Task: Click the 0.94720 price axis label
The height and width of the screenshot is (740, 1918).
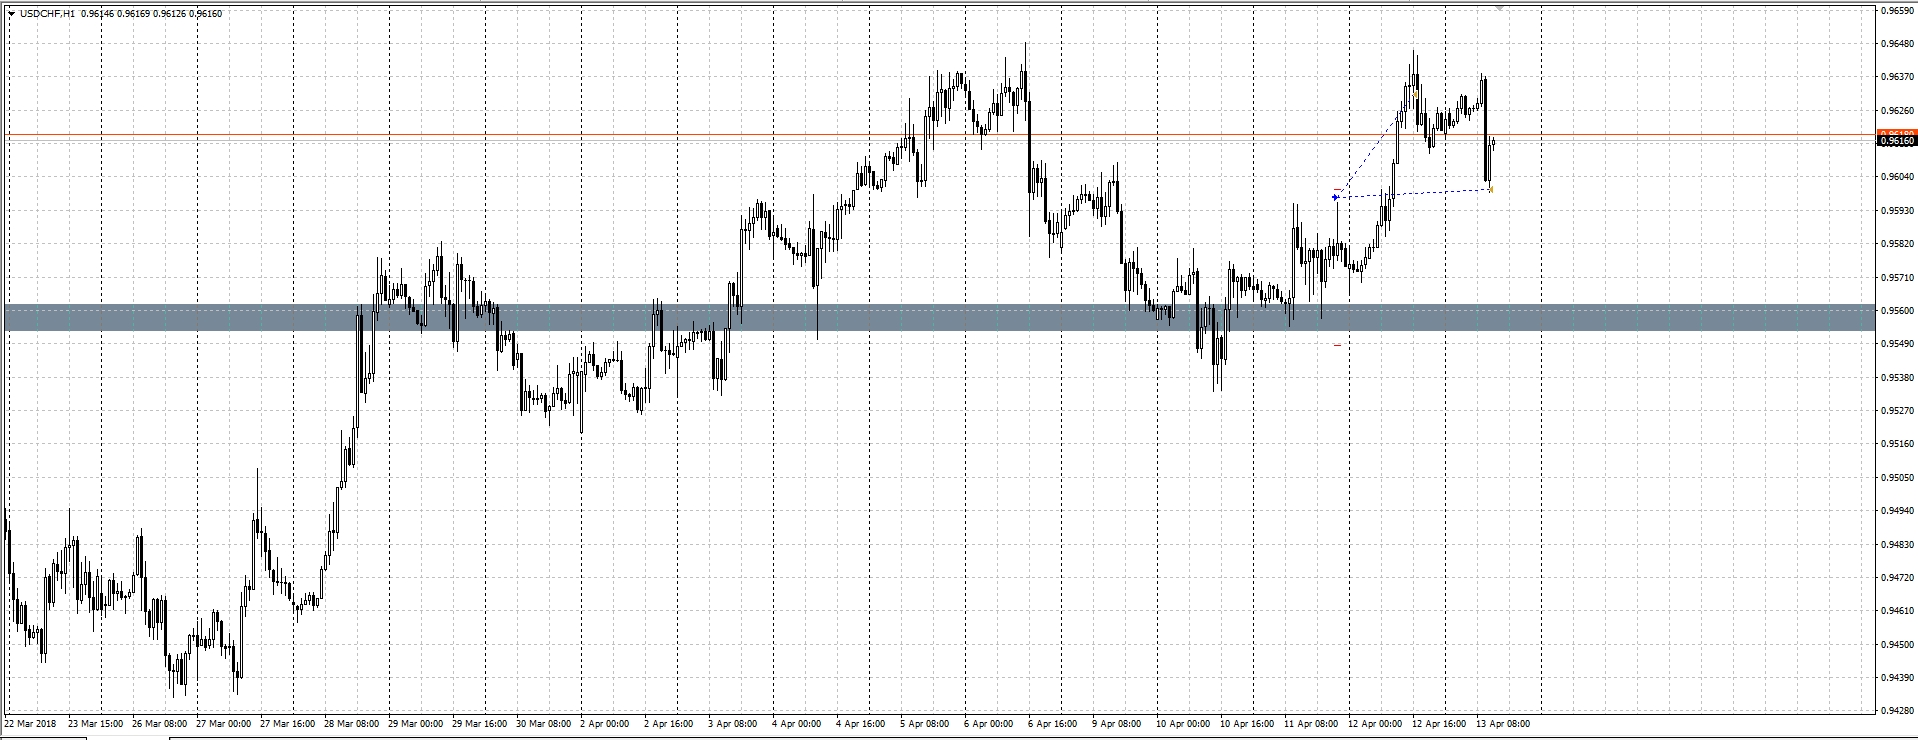Action: [1896, 577]
